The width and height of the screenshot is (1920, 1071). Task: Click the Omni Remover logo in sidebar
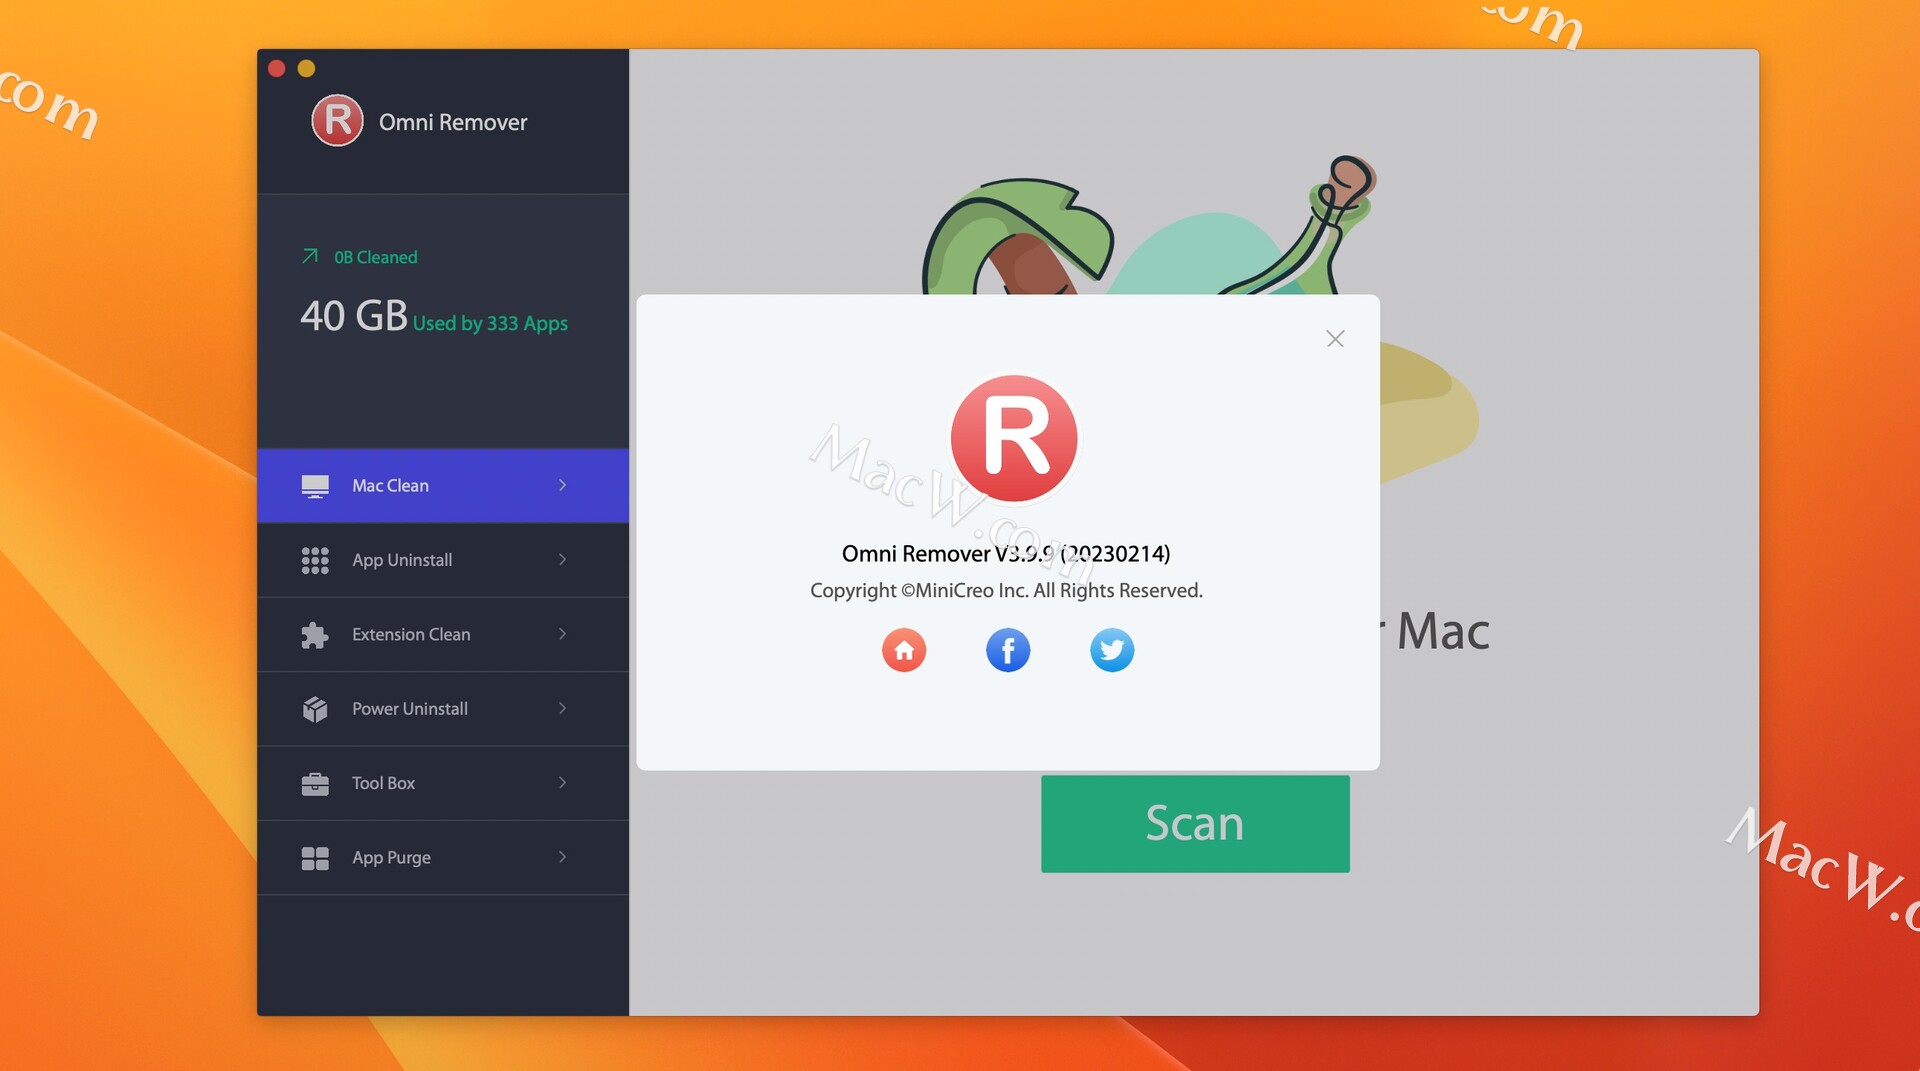pyautogui.click(x=337, y=121)
